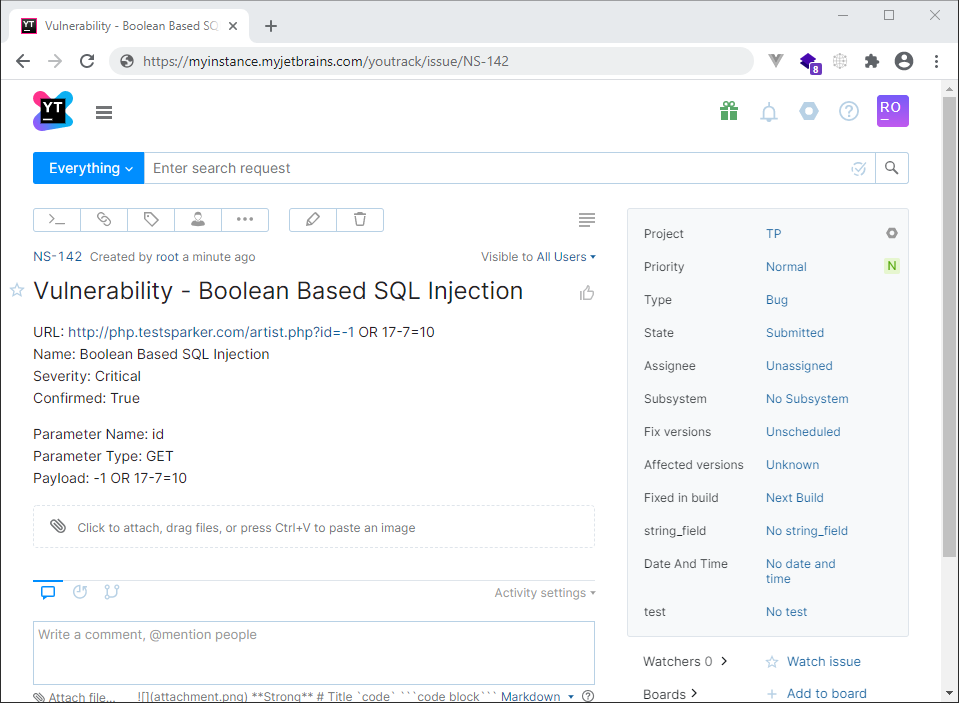The width and height of the screenshot is (959, 703).
Task: Toggle the like thumbs-up on the issue
Action: pyautogui.click(x=587, y=292)
